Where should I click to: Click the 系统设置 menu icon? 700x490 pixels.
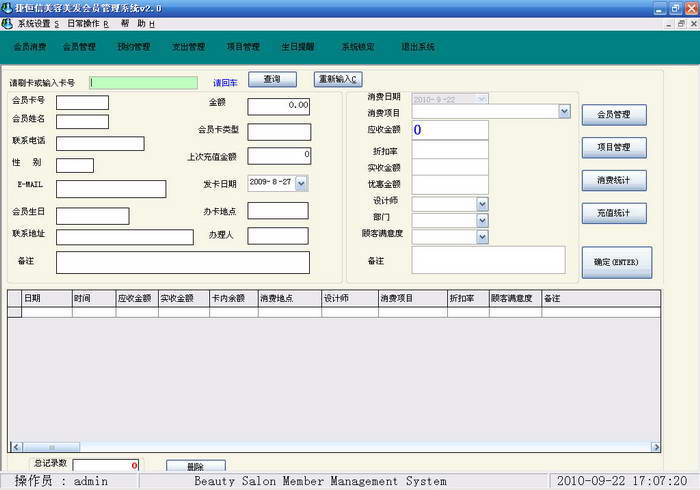tap(9, 23)
